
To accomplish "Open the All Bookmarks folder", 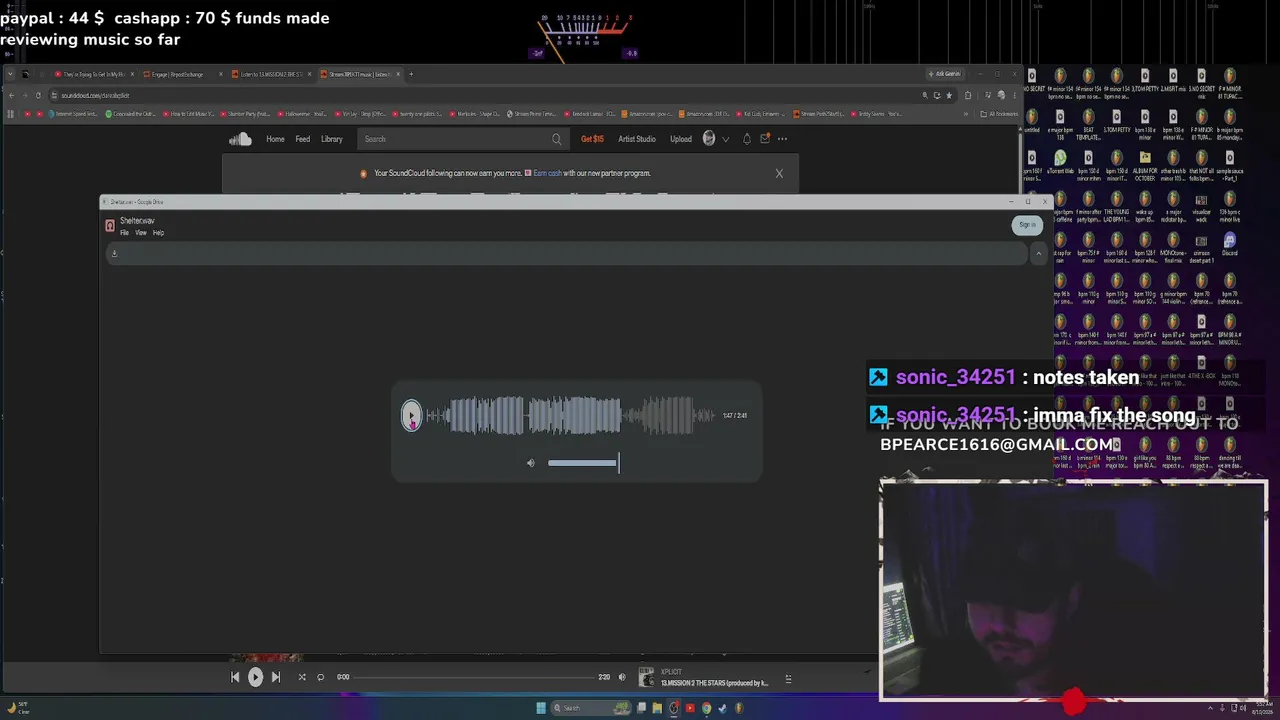I will click(1000, 114).
